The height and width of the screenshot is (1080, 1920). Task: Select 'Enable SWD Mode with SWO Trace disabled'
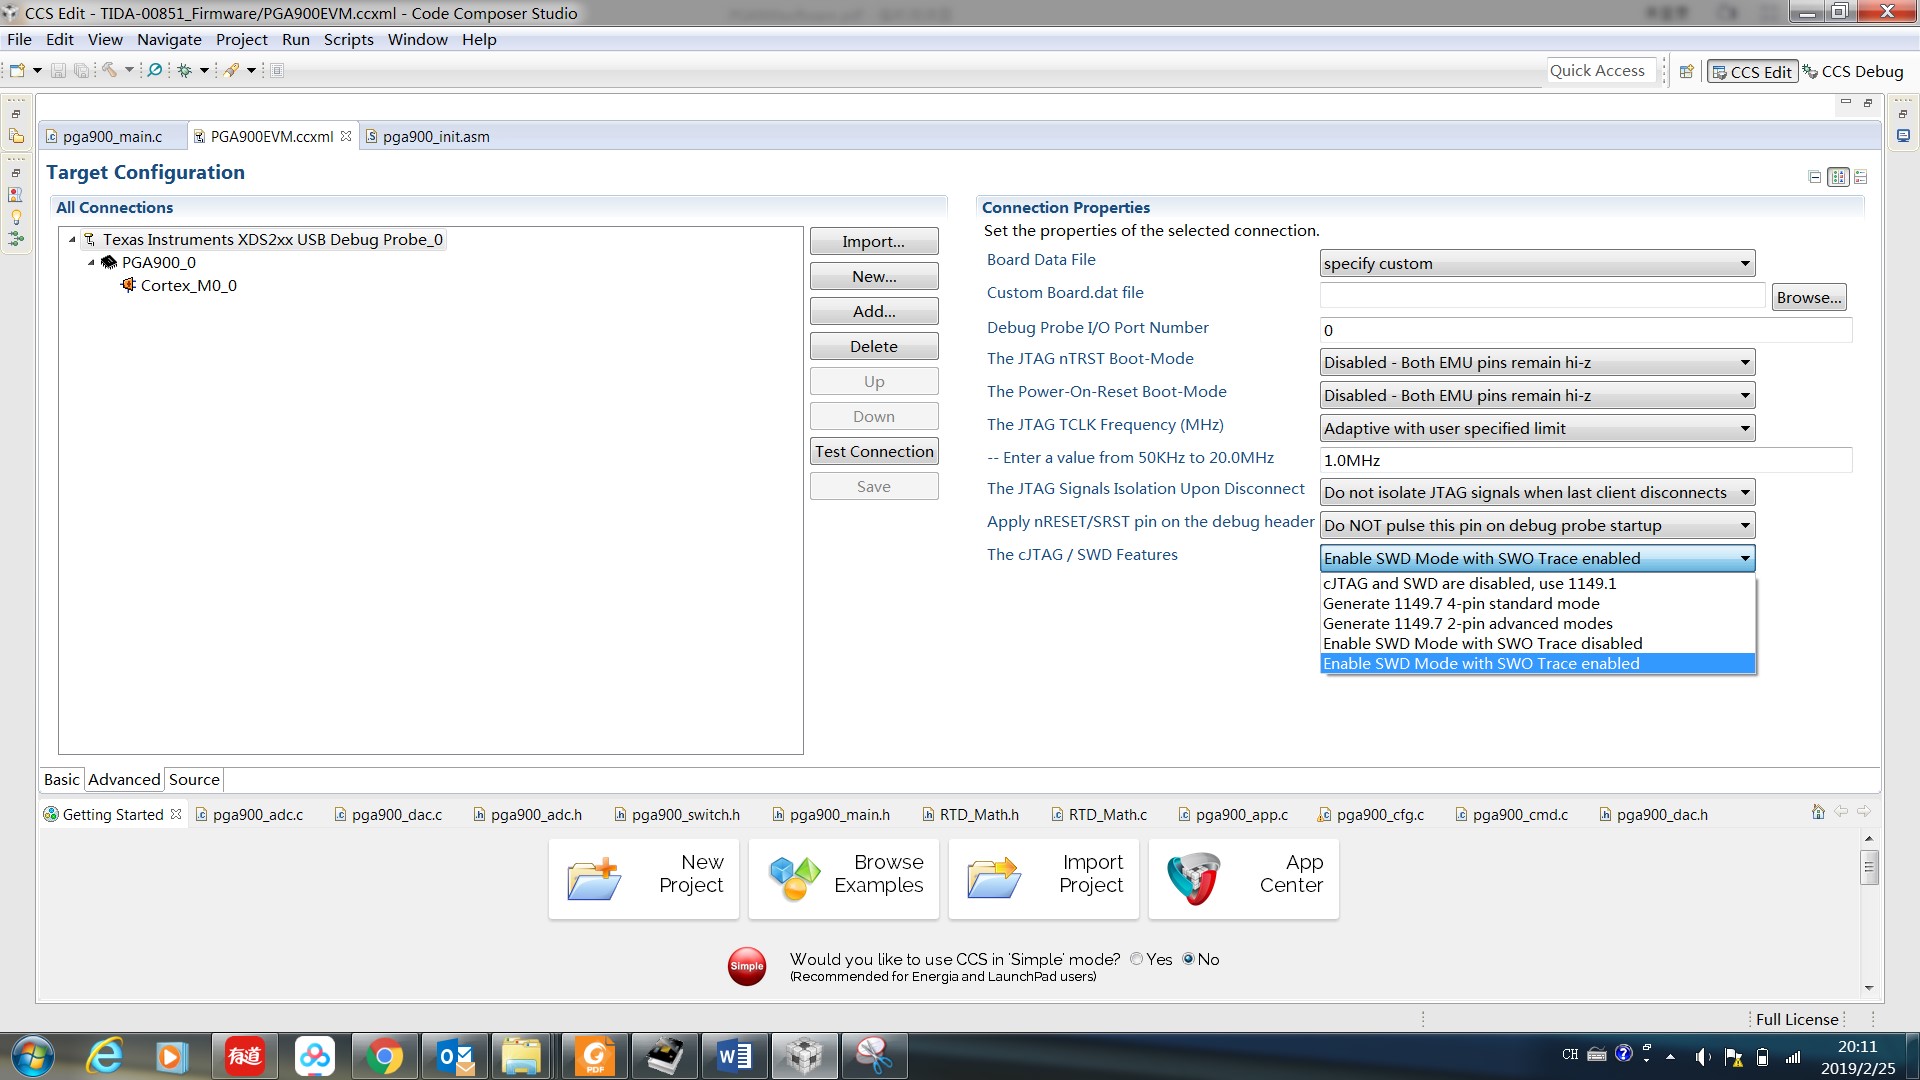tap(1538, 644)
